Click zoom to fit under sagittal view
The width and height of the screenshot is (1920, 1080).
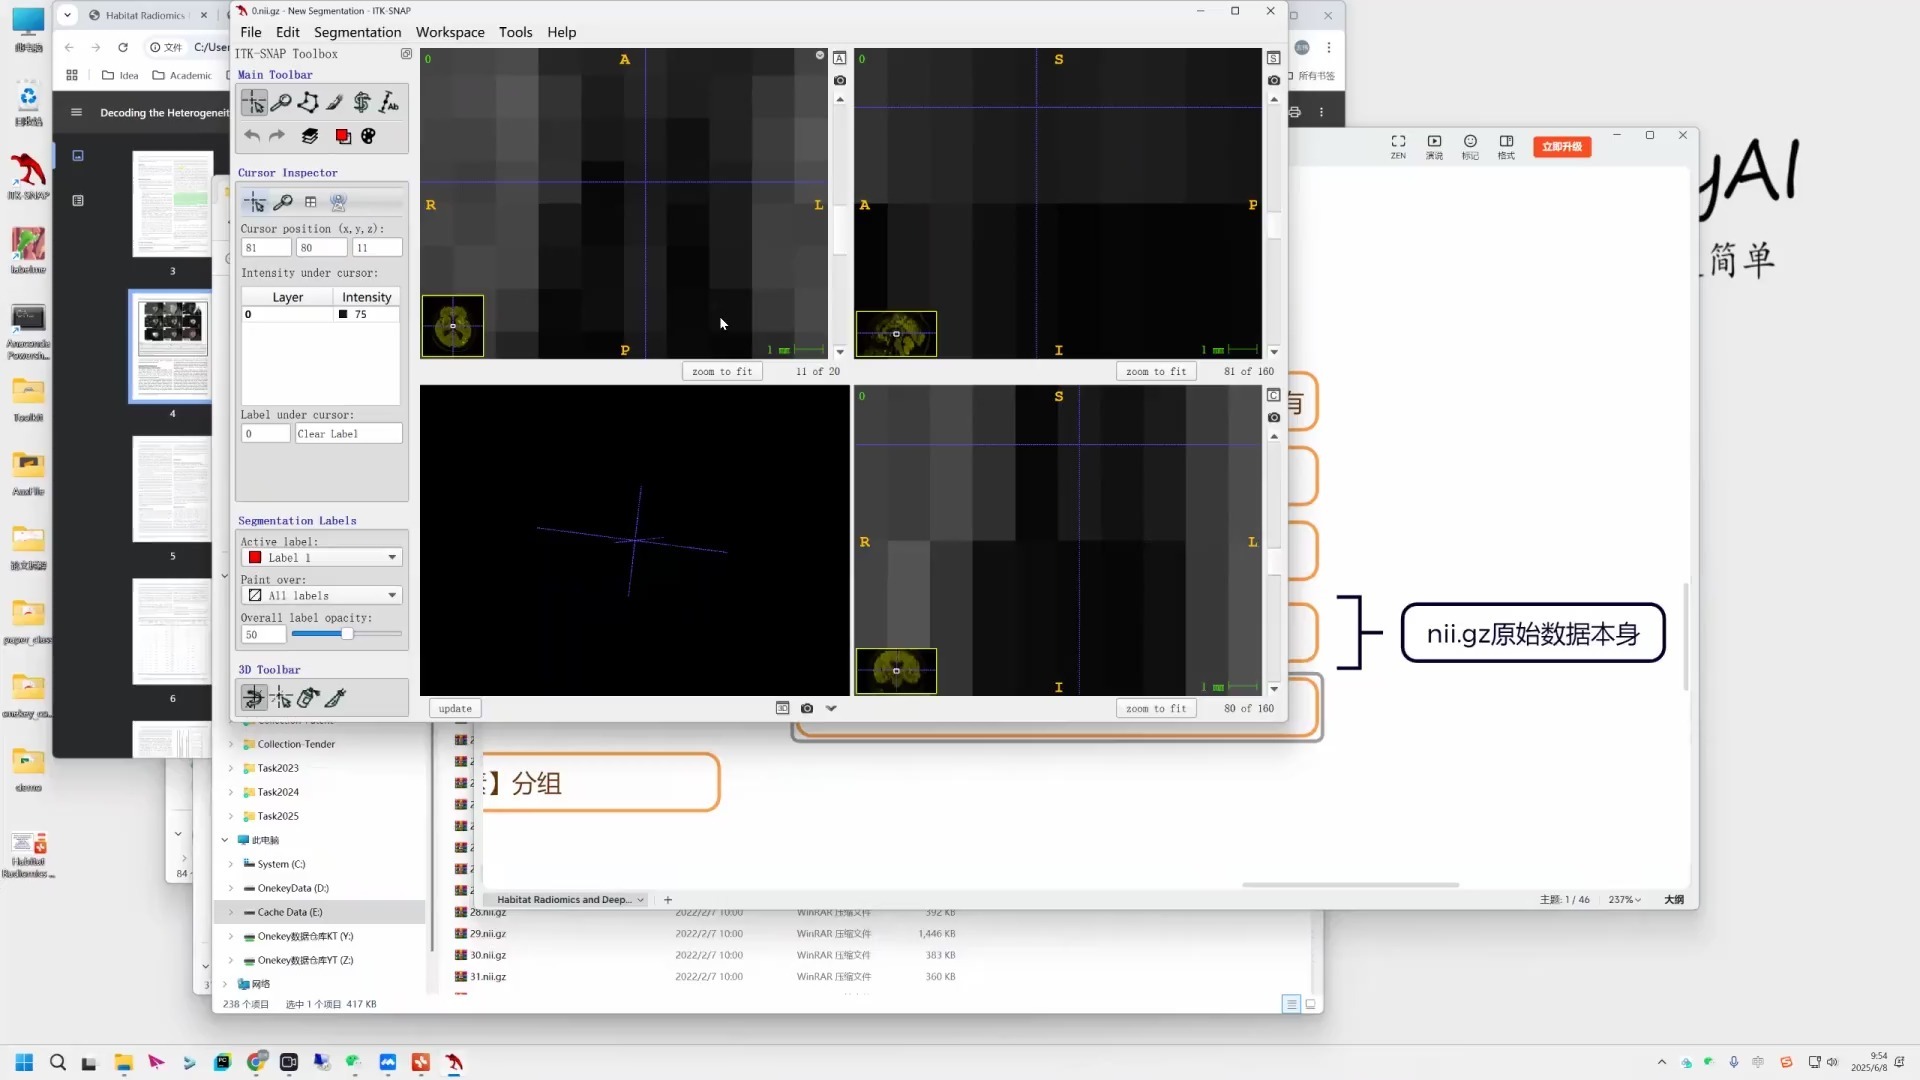1156,371
